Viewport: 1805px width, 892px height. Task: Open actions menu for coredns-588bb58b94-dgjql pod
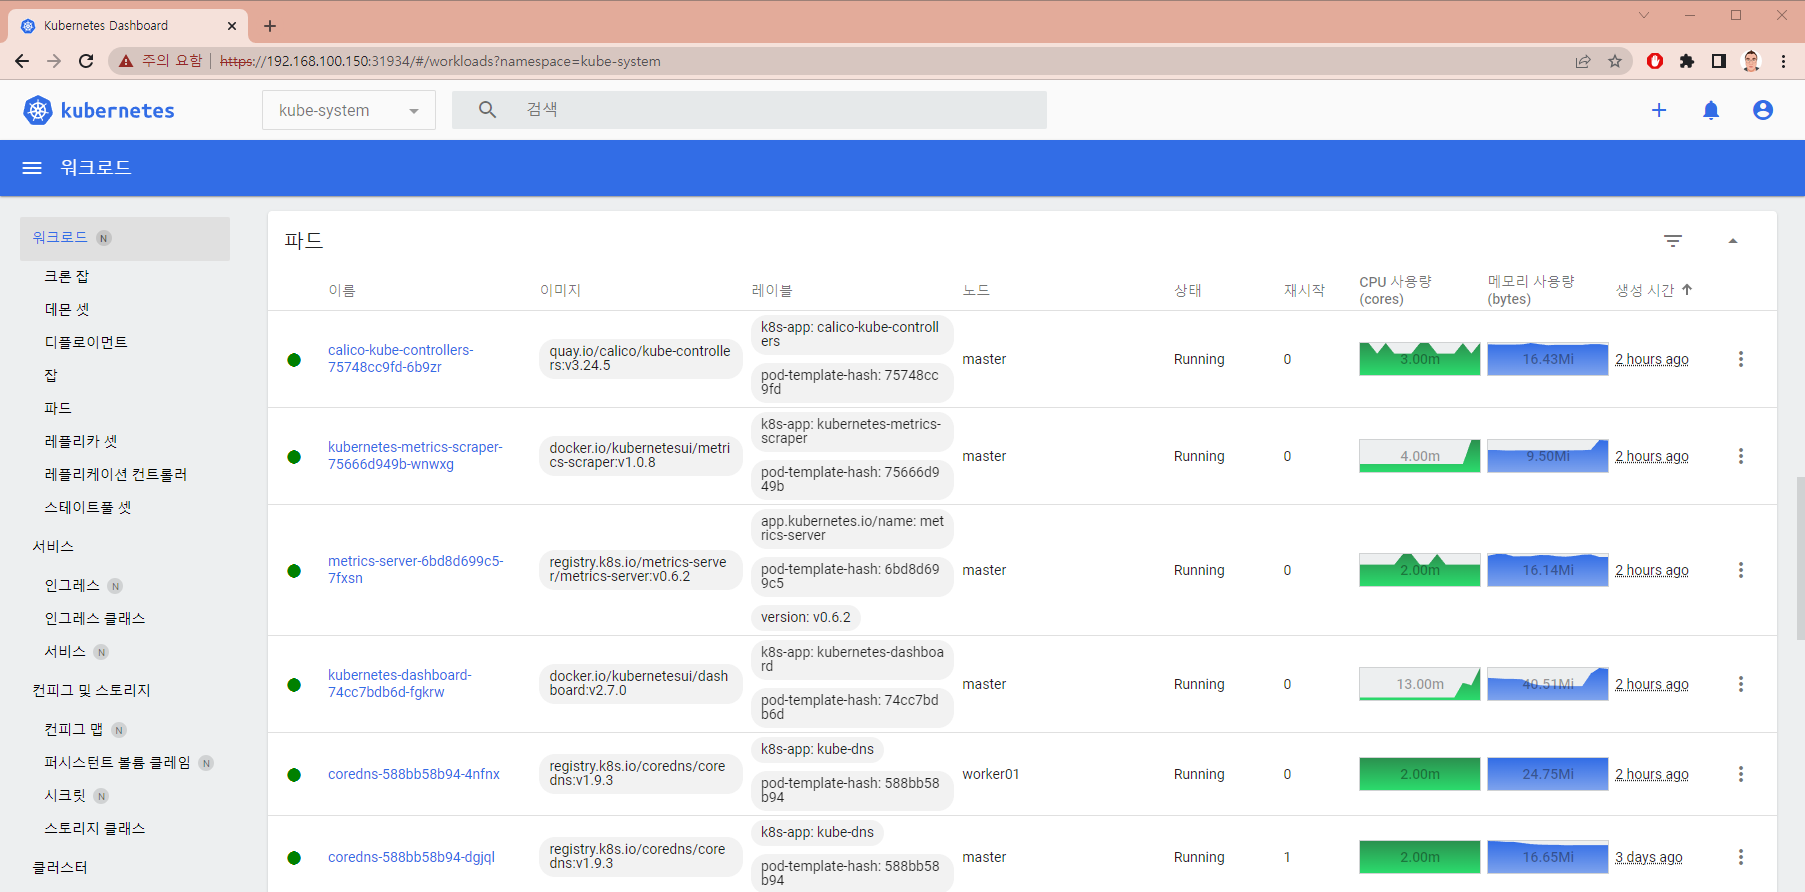[x=1741, y=857]
